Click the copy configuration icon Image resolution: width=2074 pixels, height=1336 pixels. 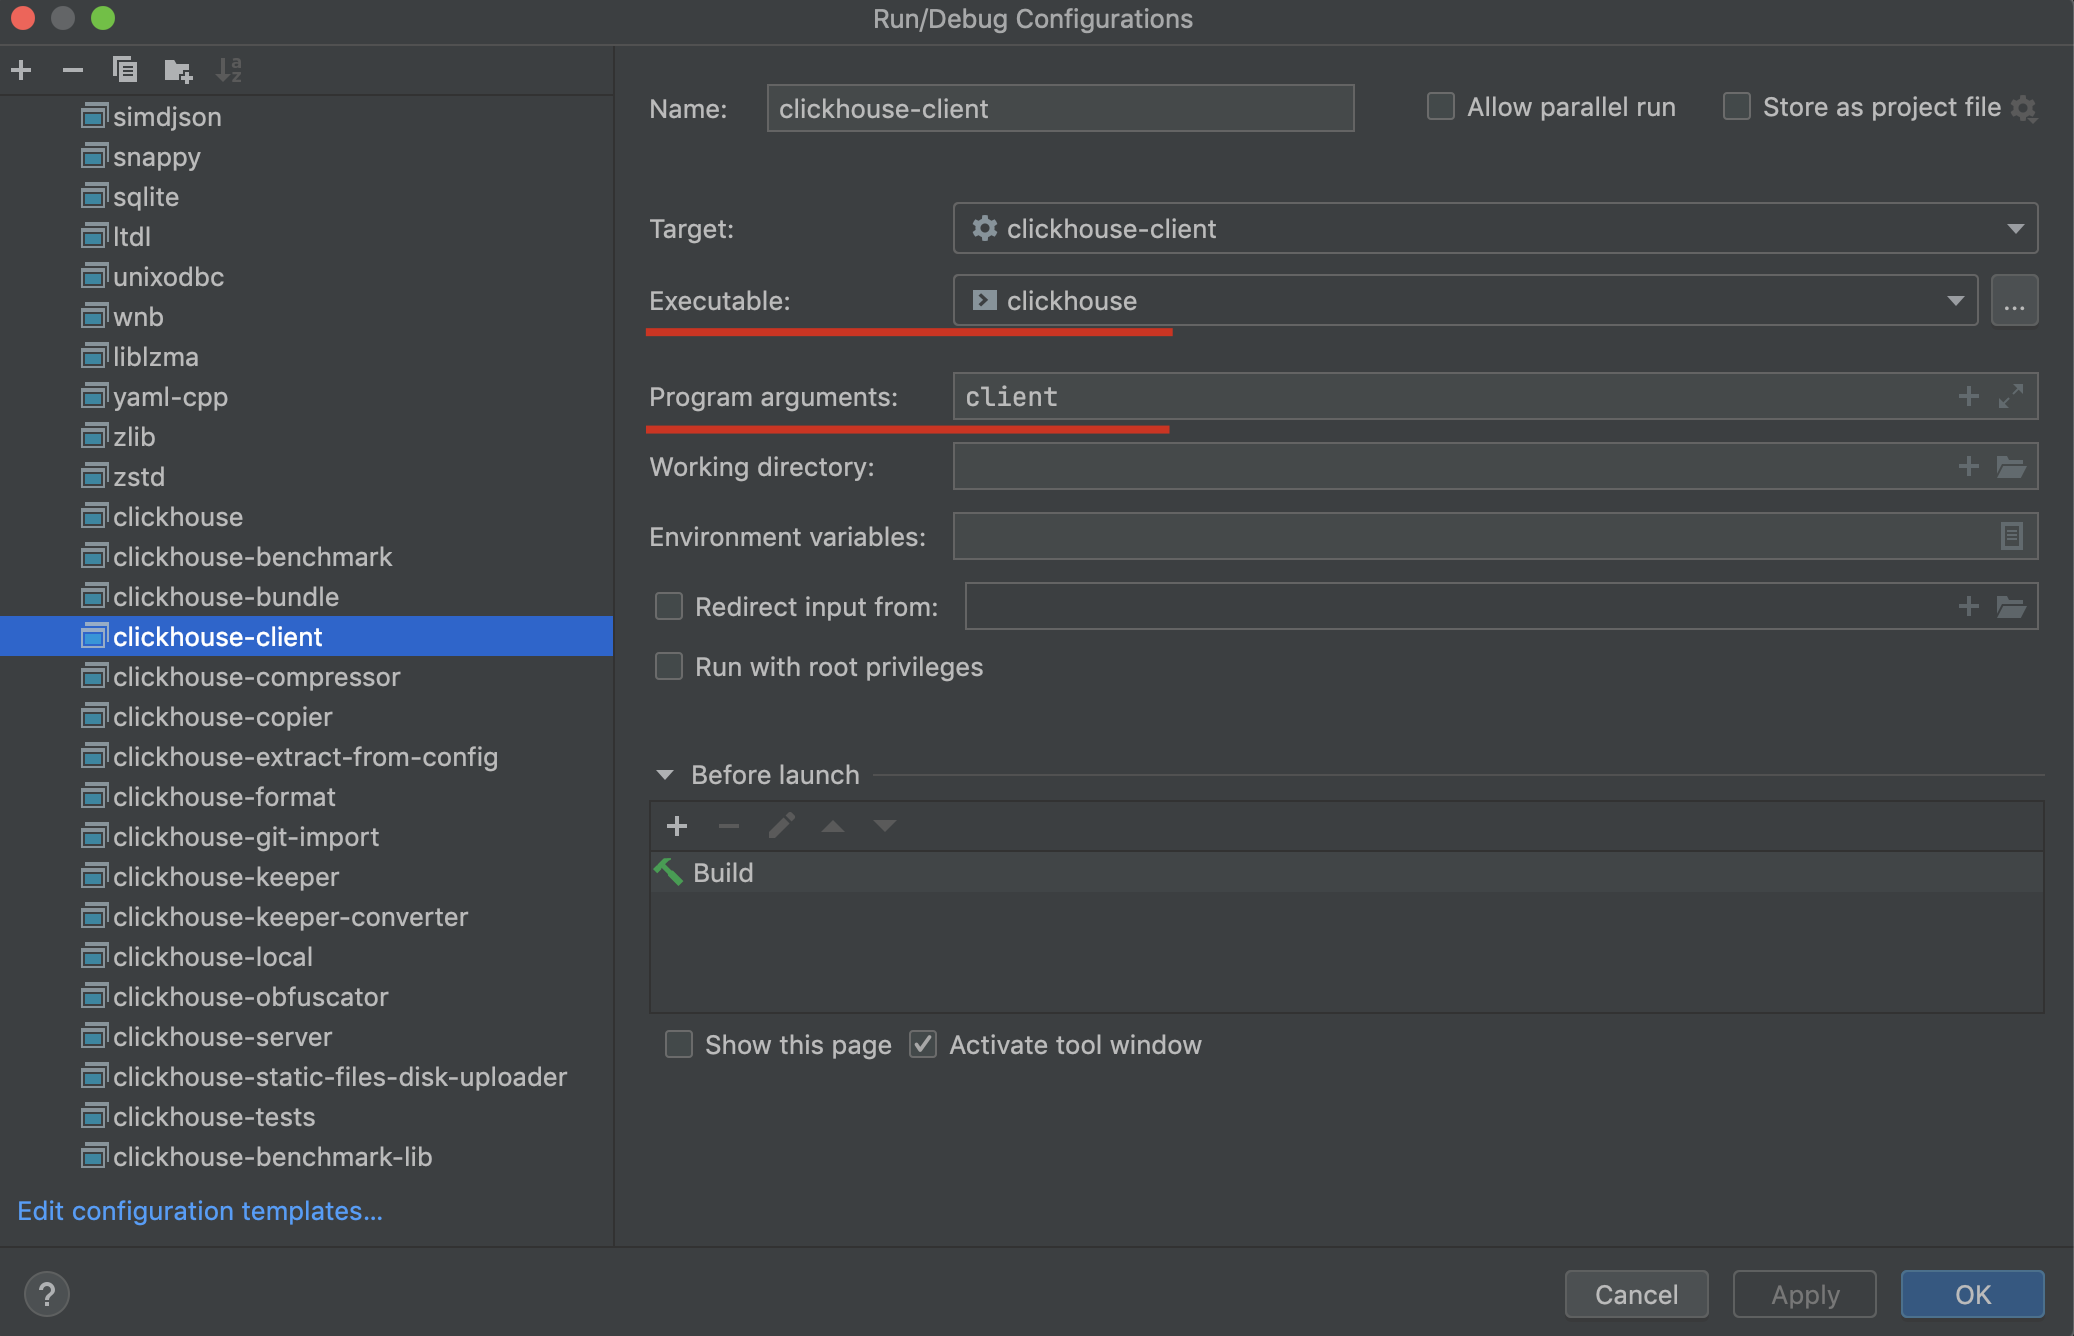pos(125,70)
